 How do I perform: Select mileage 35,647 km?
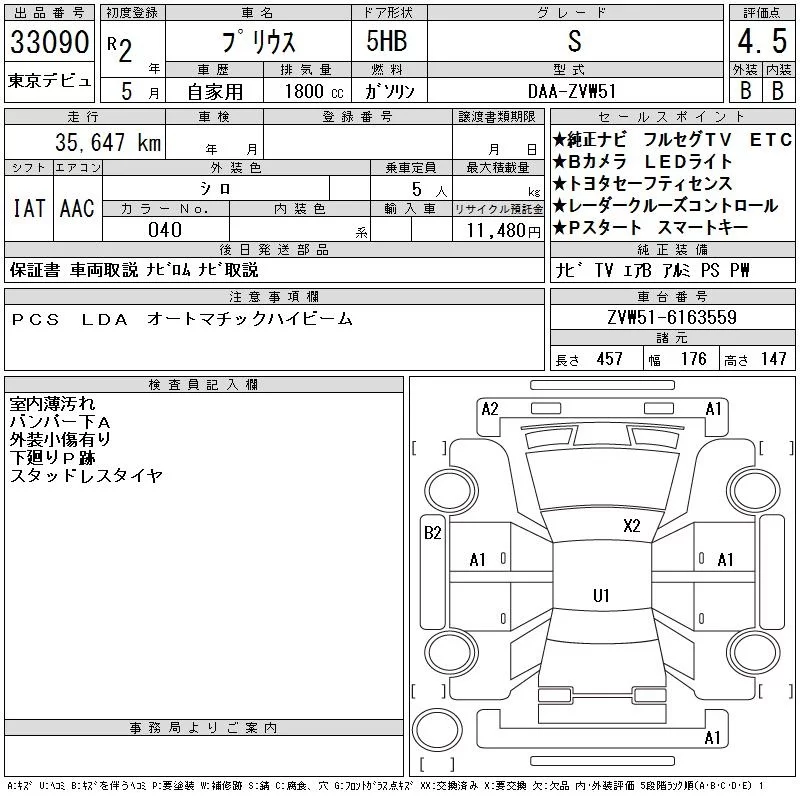[x=108, y=142]
